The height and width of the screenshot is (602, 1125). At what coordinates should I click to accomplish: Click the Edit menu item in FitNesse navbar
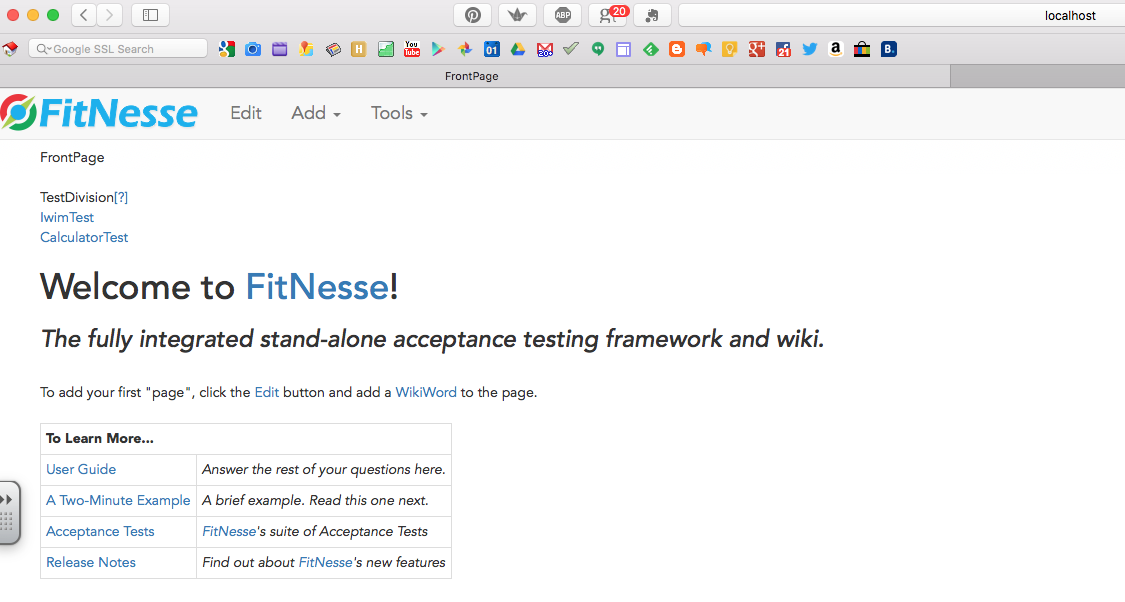246,113
